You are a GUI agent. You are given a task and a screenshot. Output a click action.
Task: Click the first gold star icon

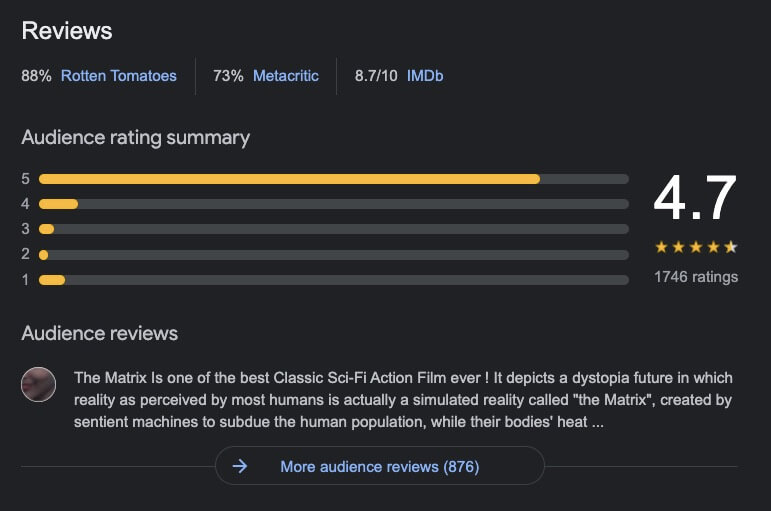(661, 247)
